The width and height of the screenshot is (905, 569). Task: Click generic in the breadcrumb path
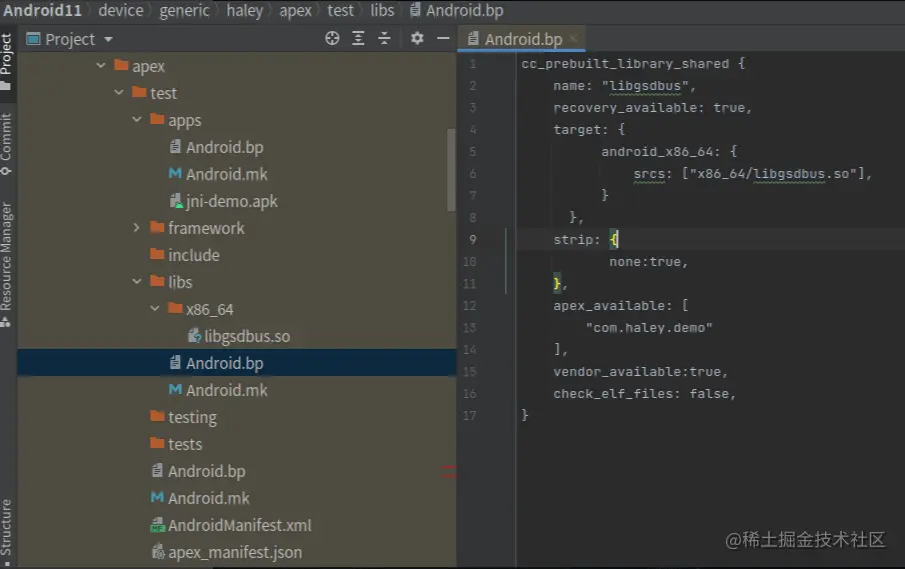point(184,10)
